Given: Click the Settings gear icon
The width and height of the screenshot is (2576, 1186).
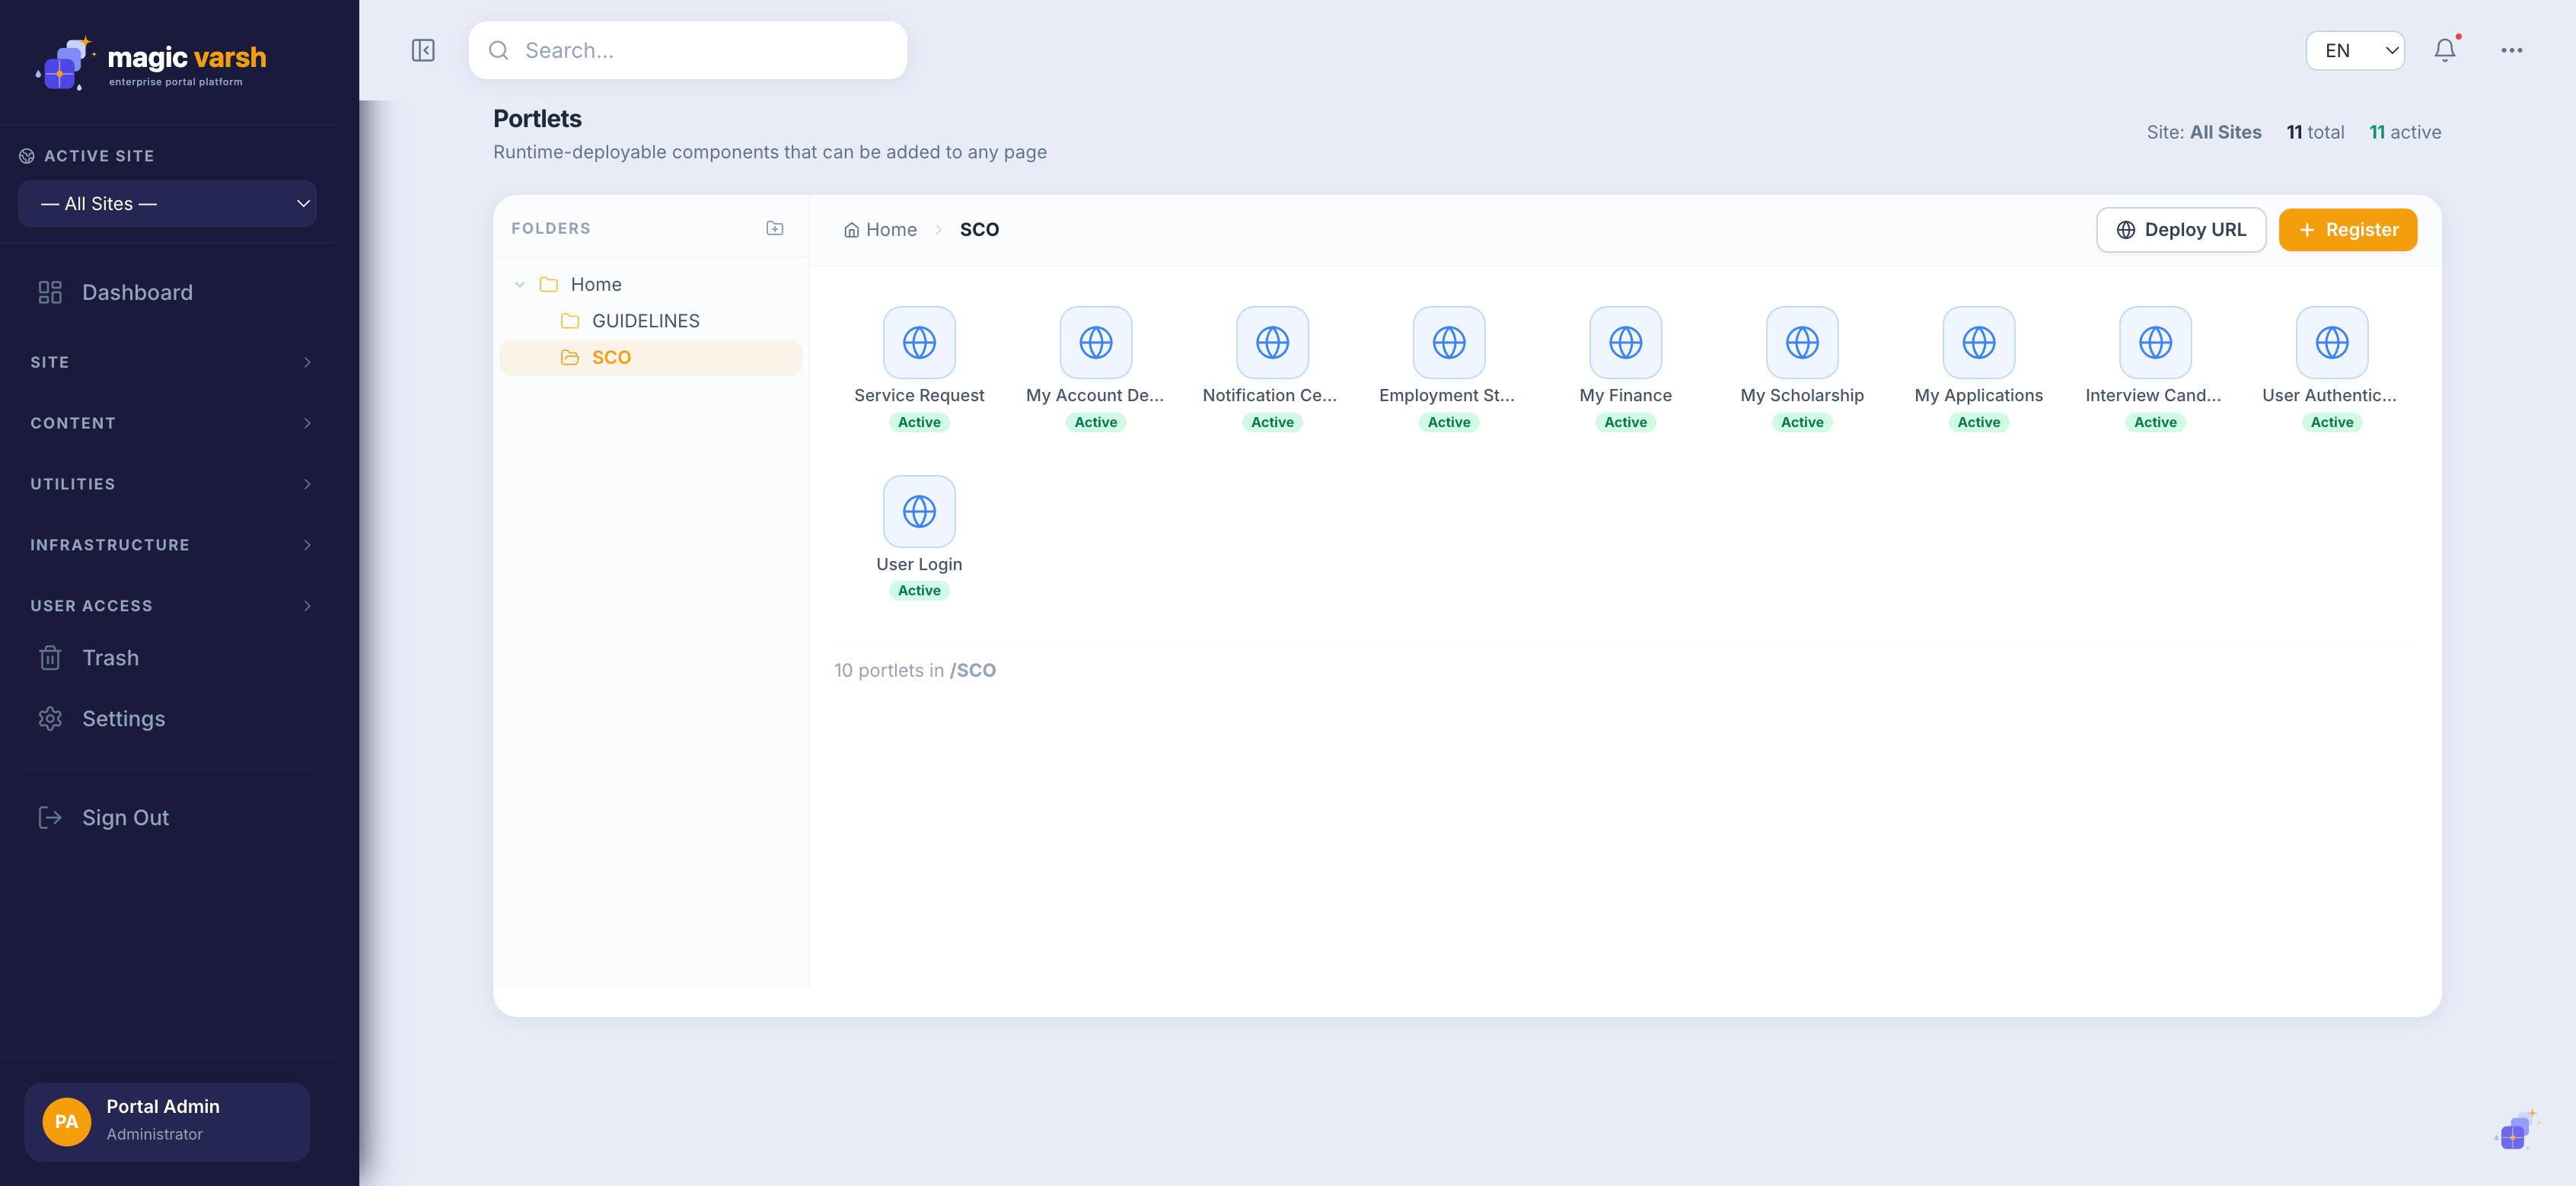Looking at the screenshot, I should (50, 719).
